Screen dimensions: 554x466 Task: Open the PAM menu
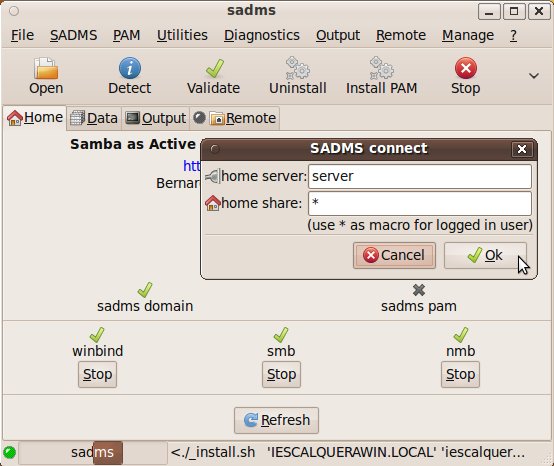coord(126,35)
